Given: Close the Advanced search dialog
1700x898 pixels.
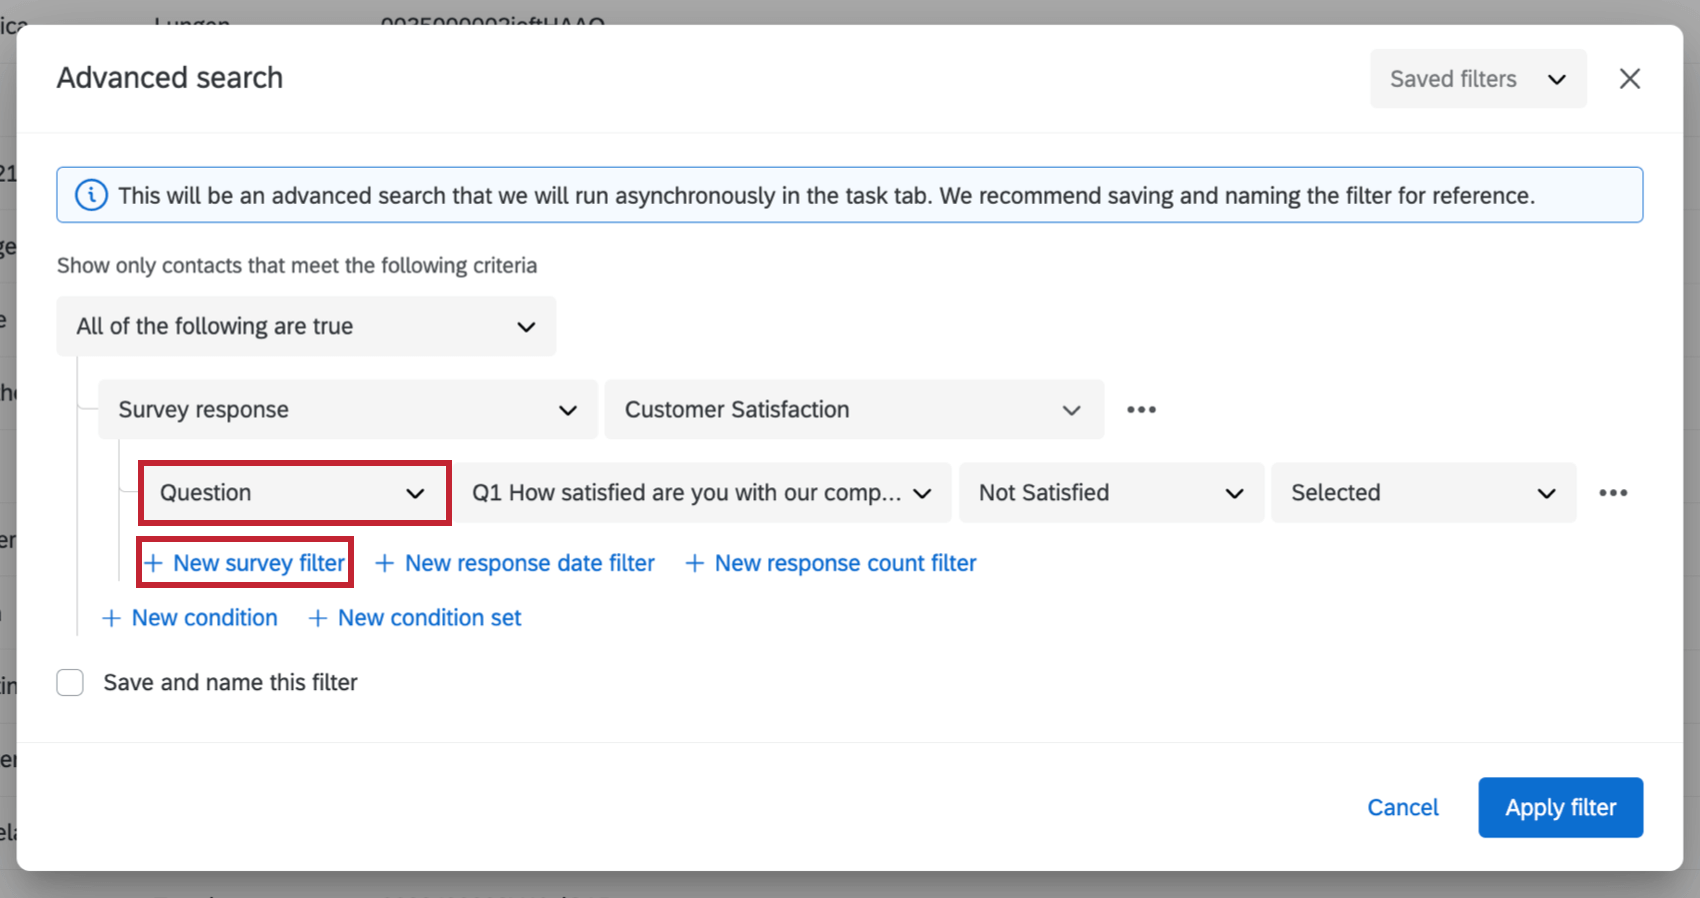Looking at the screenshot, I should pos(1629,79).
